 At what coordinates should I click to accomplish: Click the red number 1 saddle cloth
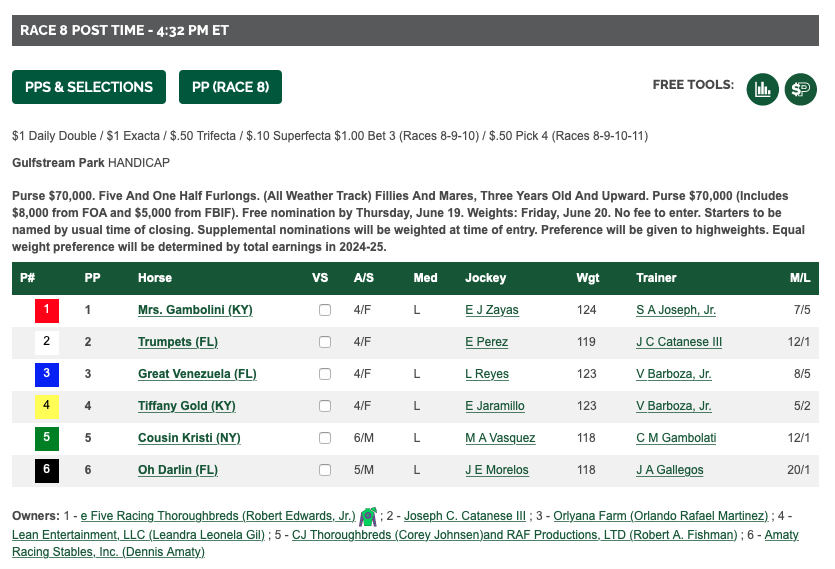[47, 311]
